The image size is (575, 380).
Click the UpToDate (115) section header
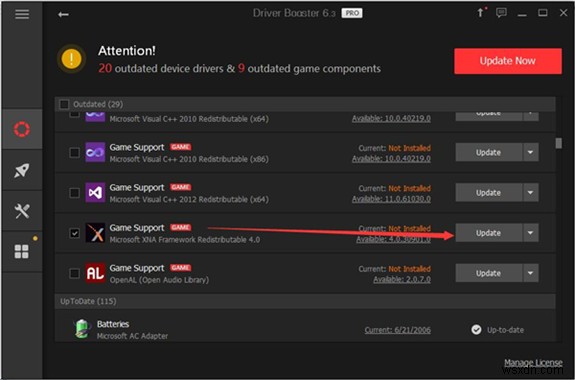point(305,301)
